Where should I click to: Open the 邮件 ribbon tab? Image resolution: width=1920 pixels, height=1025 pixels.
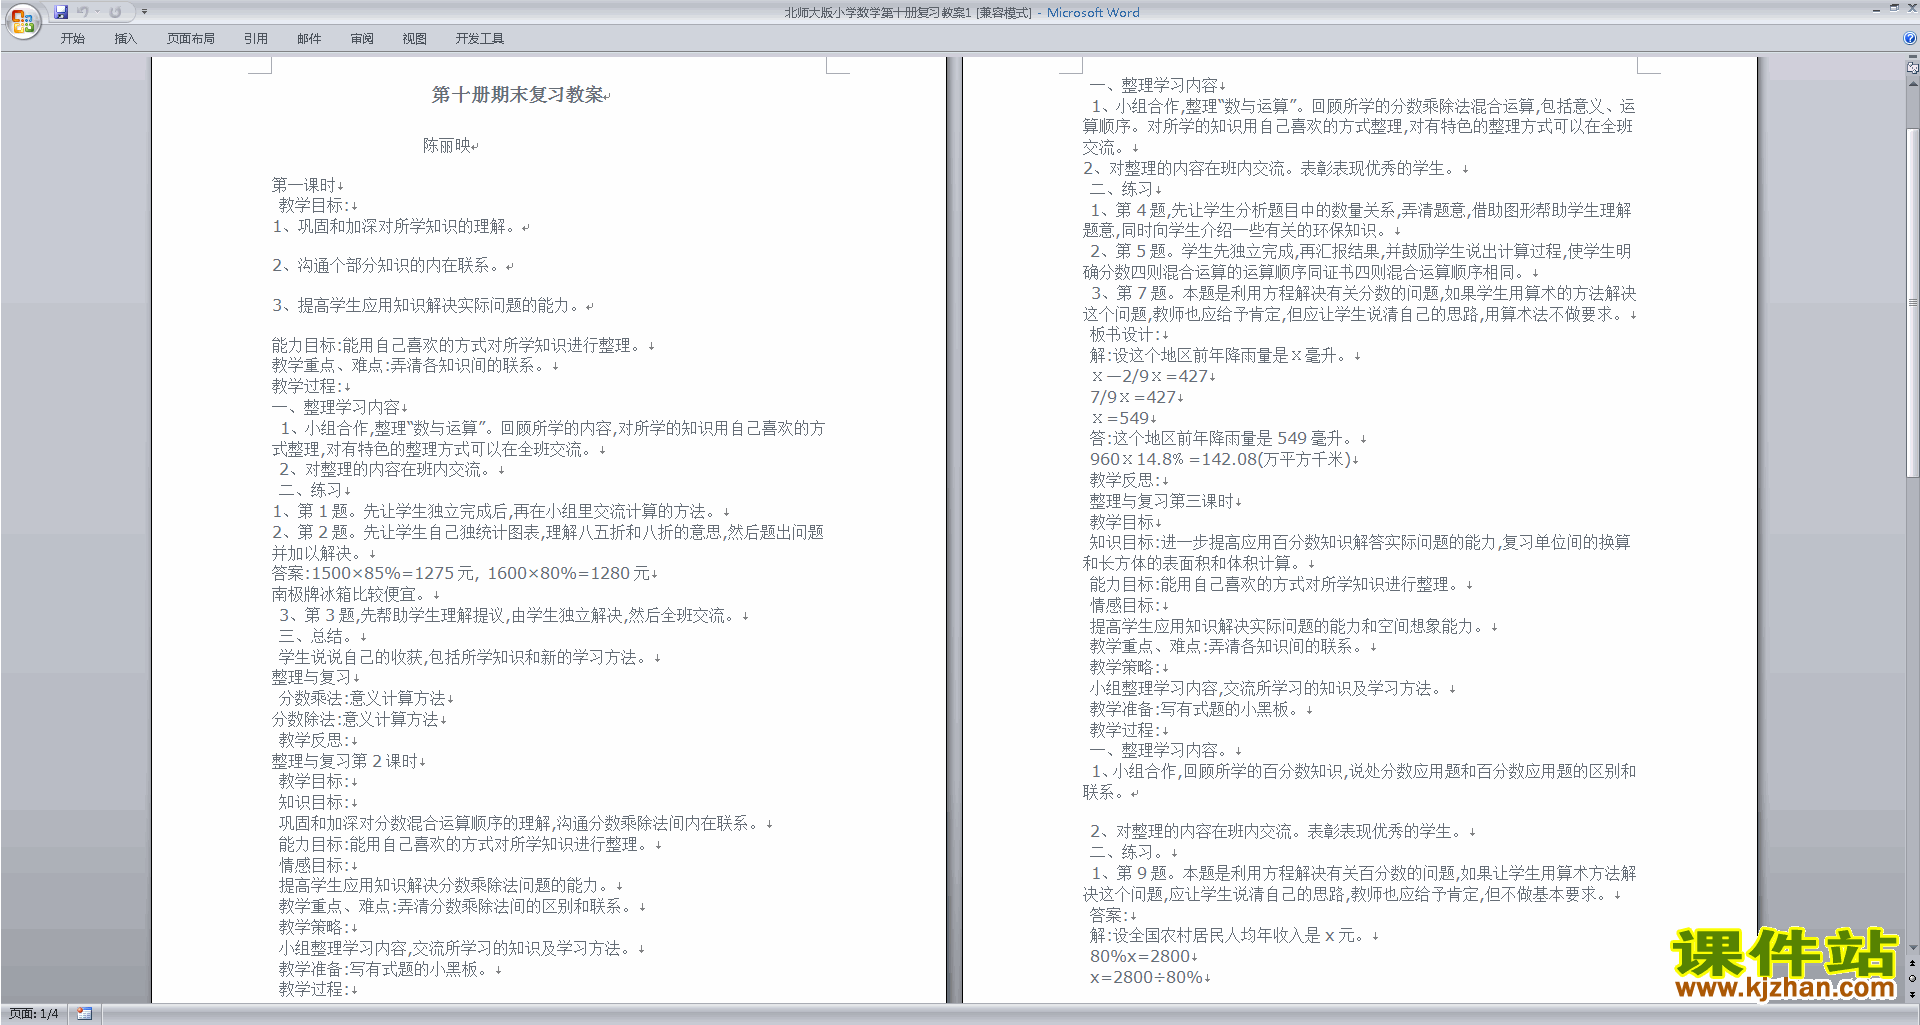pyautogui.click(x=309, y=38)
